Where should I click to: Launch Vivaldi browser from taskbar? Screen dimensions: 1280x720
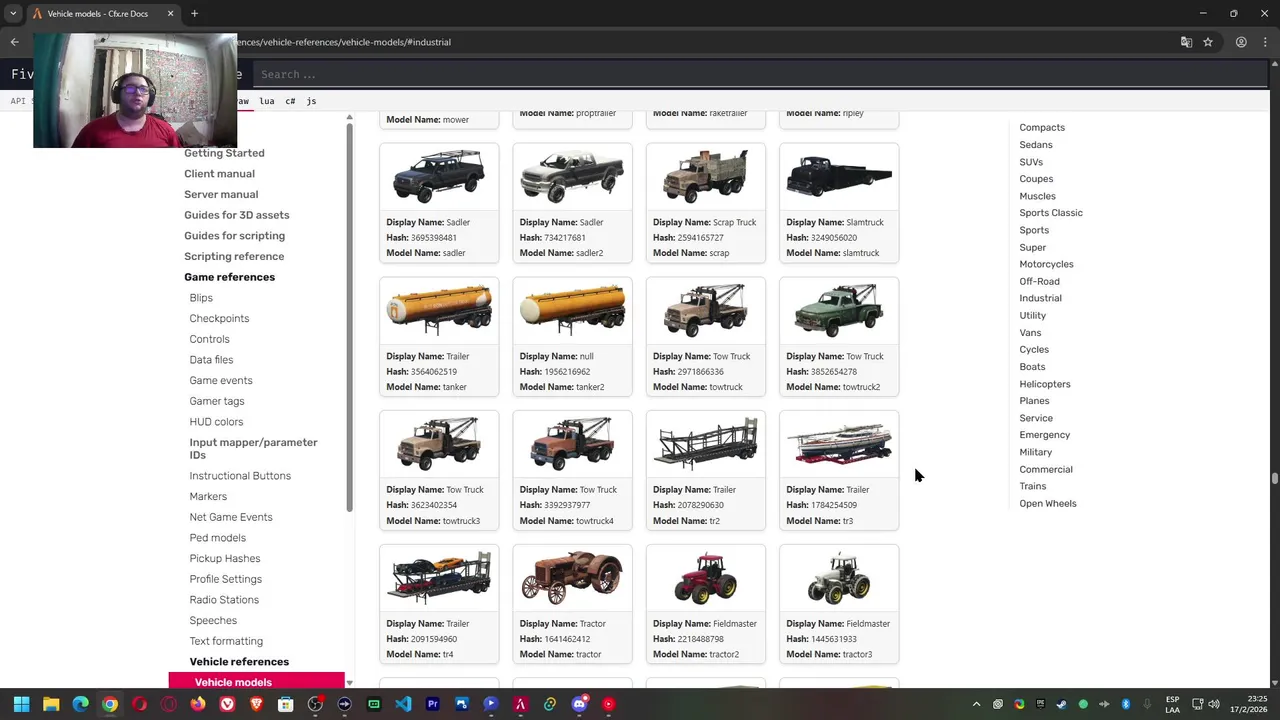click(x=227, y=704)
